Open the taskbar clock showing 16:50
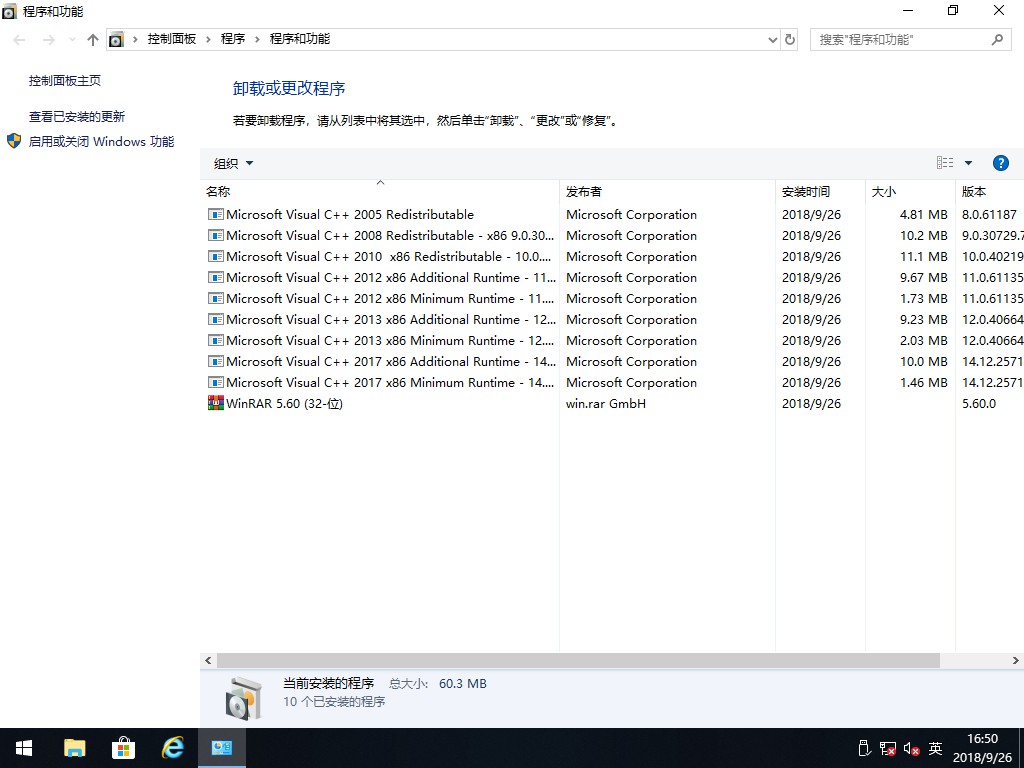This screenshot has height=768, width=1024. point(982,748)
